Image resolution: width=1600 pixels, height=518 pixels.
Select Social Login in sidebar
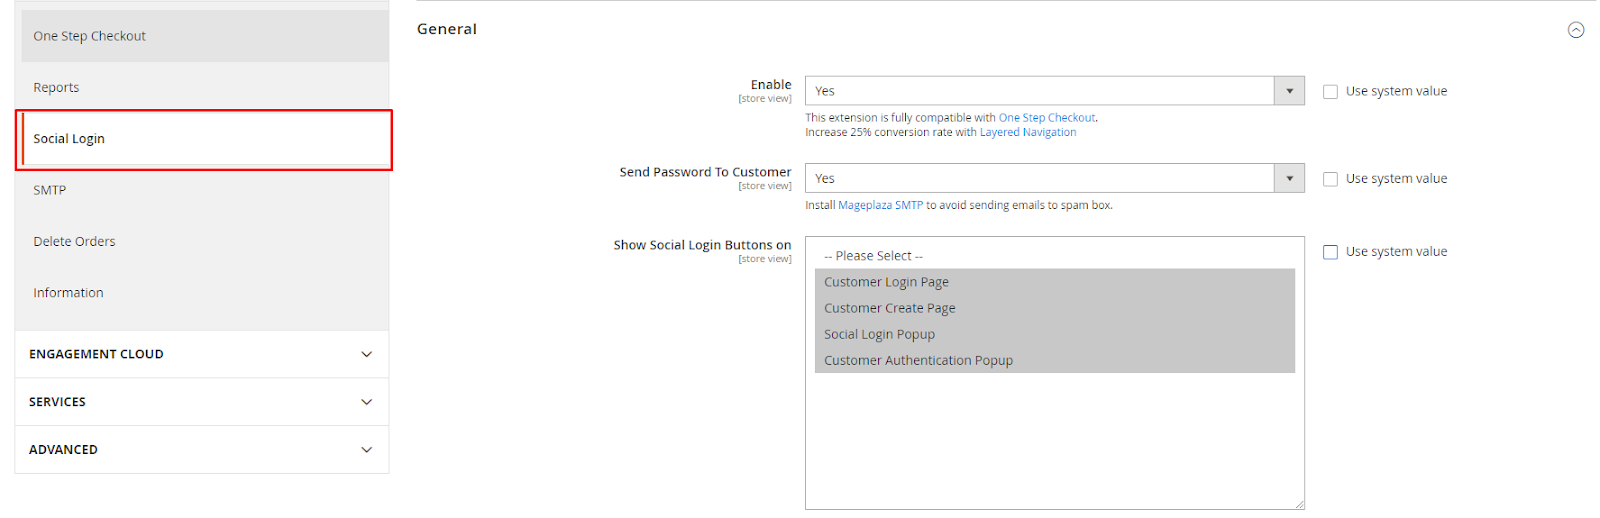69,139
